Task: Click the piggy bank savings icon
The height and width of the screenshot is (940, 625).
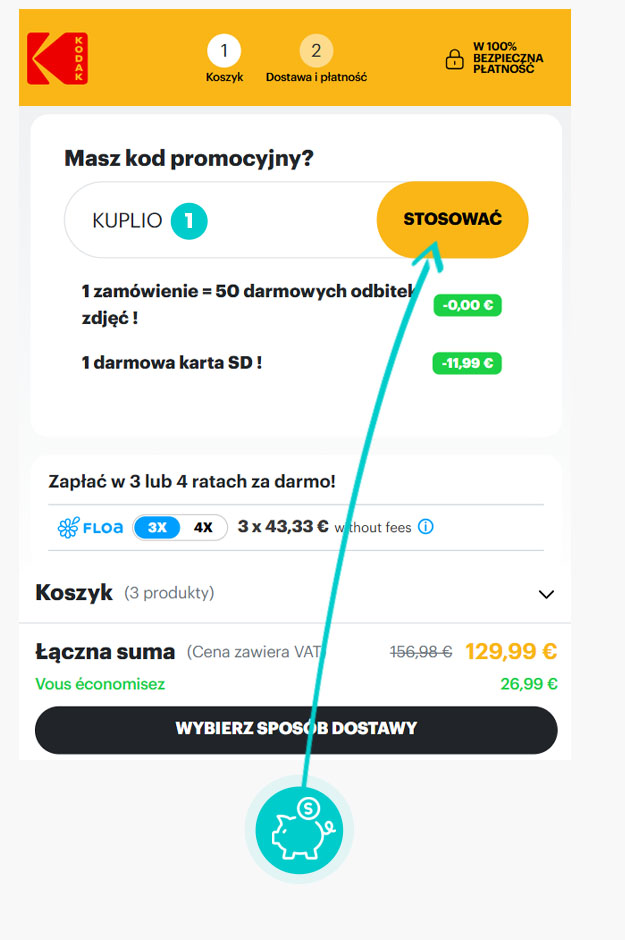Action: point(299,830)
